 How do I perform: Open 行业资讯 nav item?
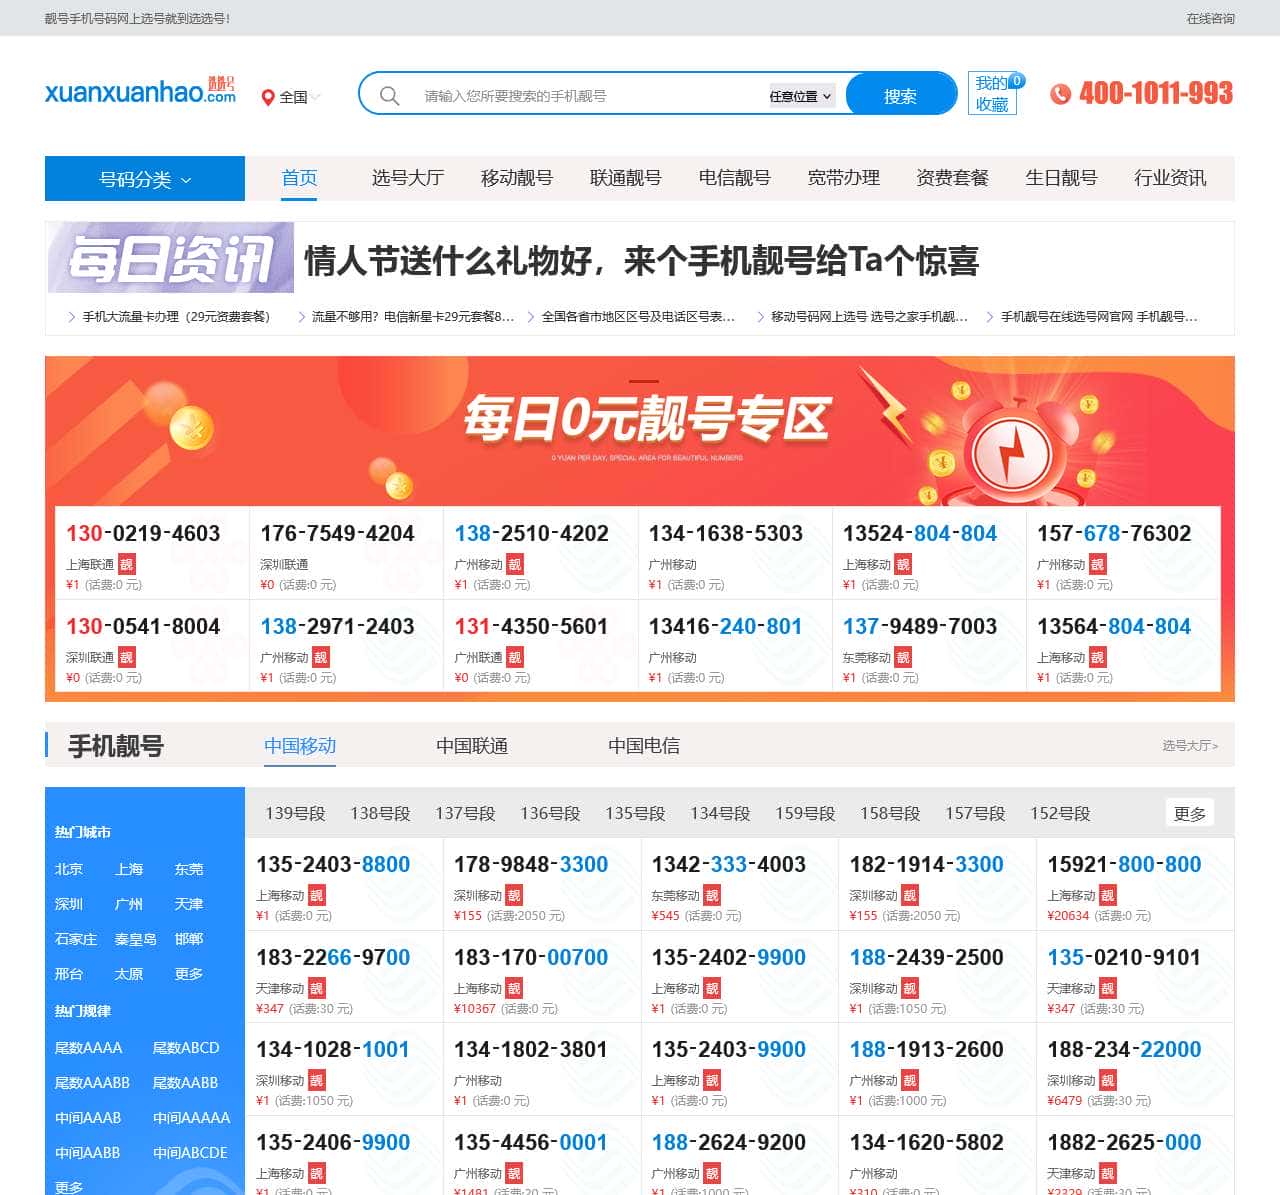click(x=1170, y=178)
